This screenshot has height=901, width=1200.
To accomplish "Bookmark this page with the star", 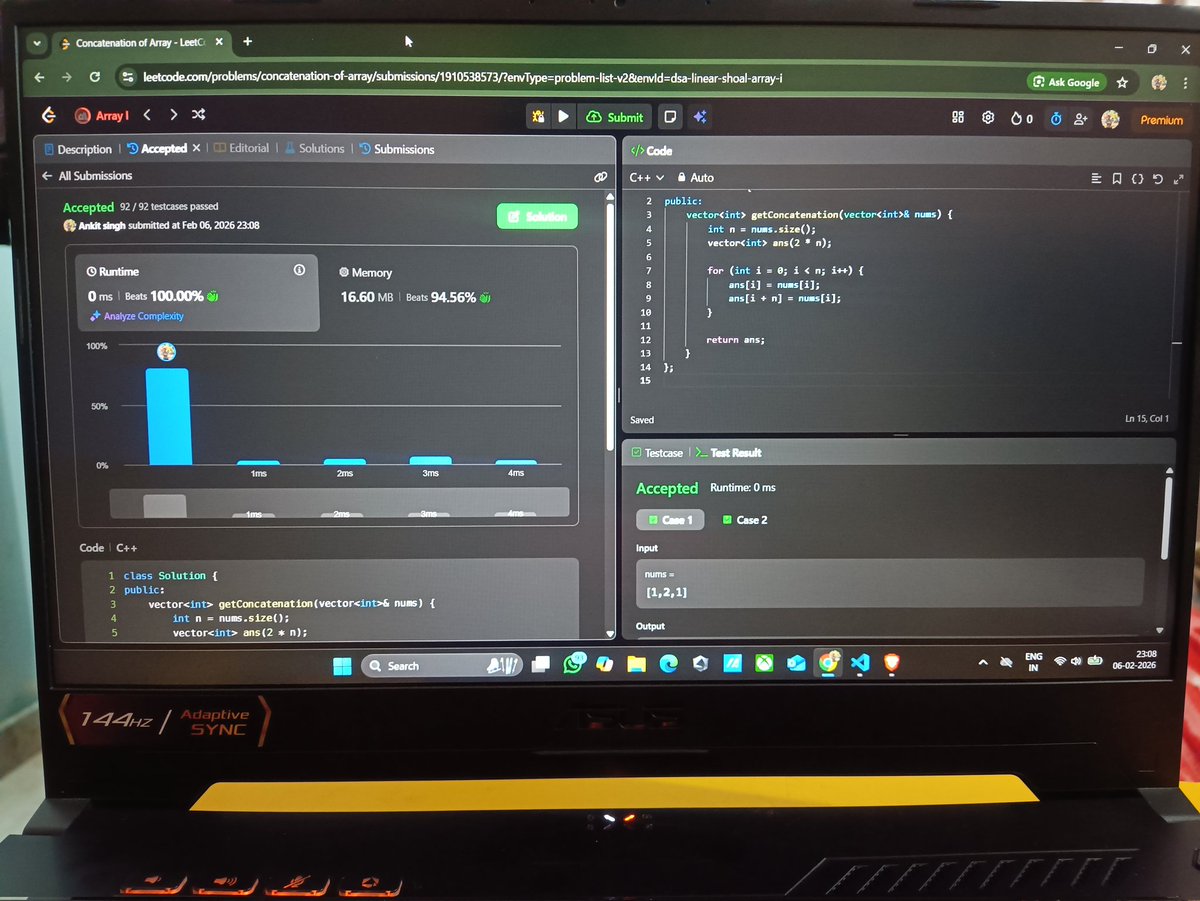I will tap(1122, 82).
